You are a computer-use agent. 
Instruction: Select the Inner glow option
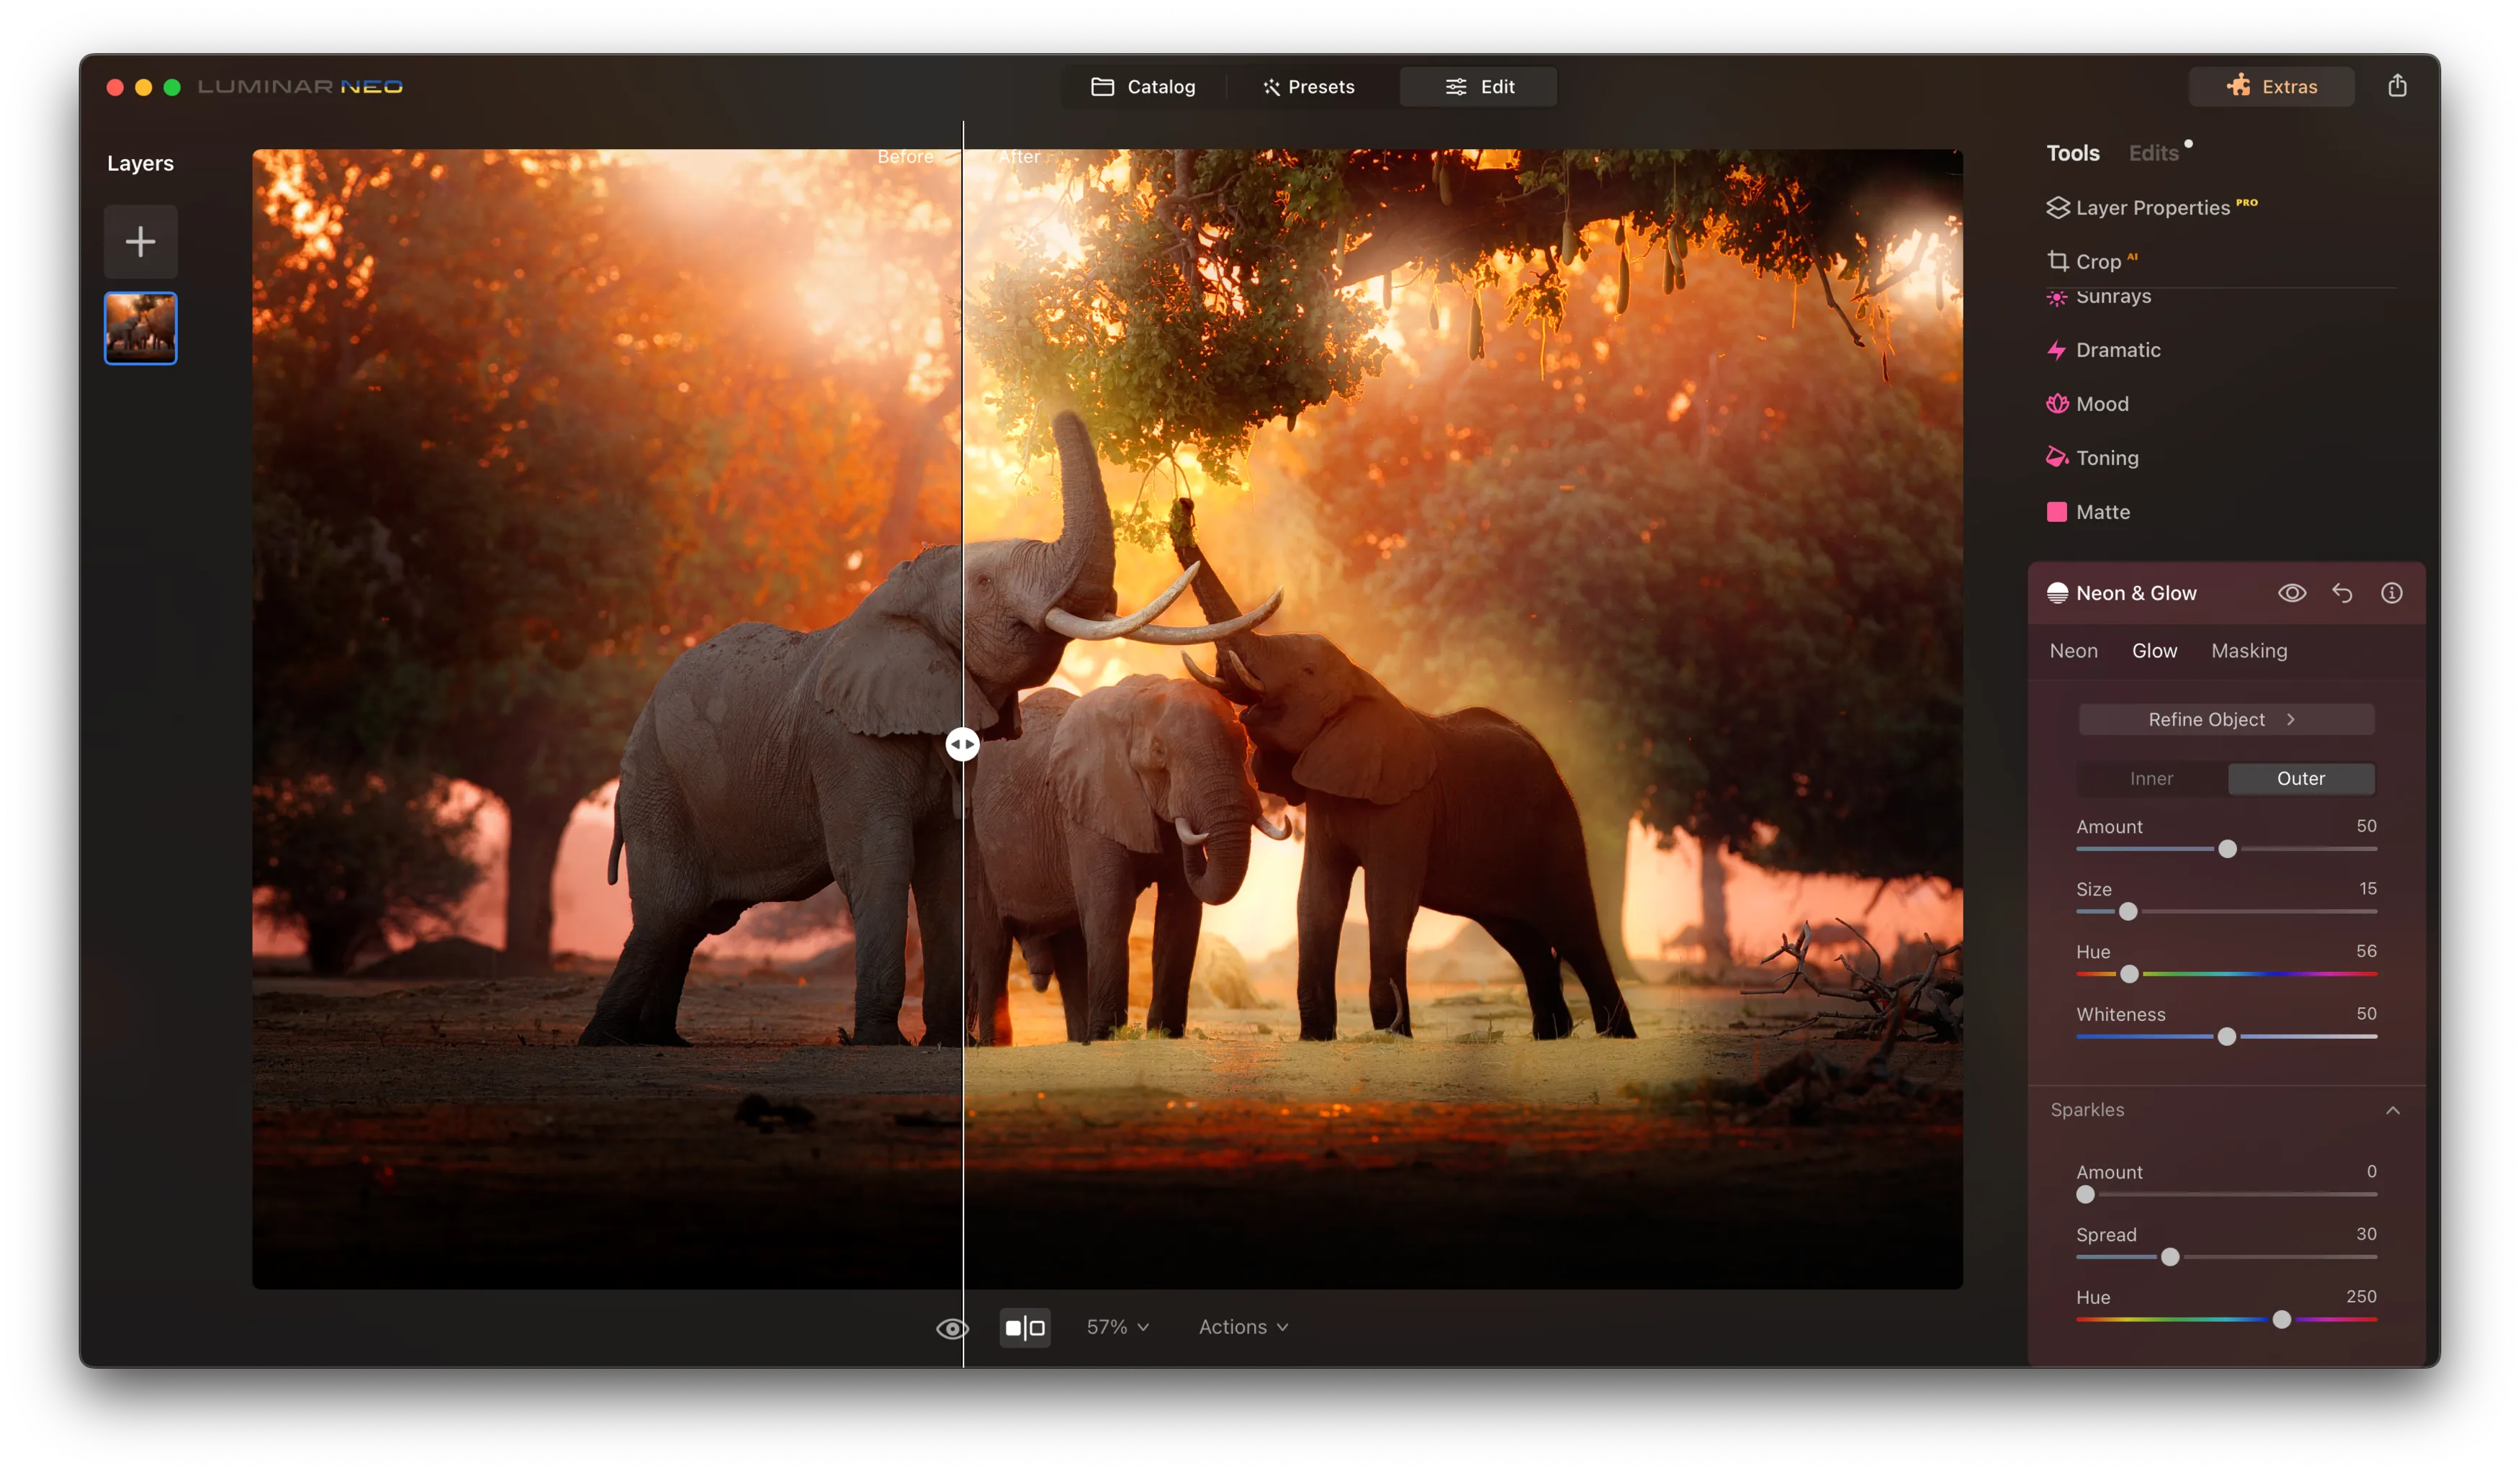point(2151,778)
